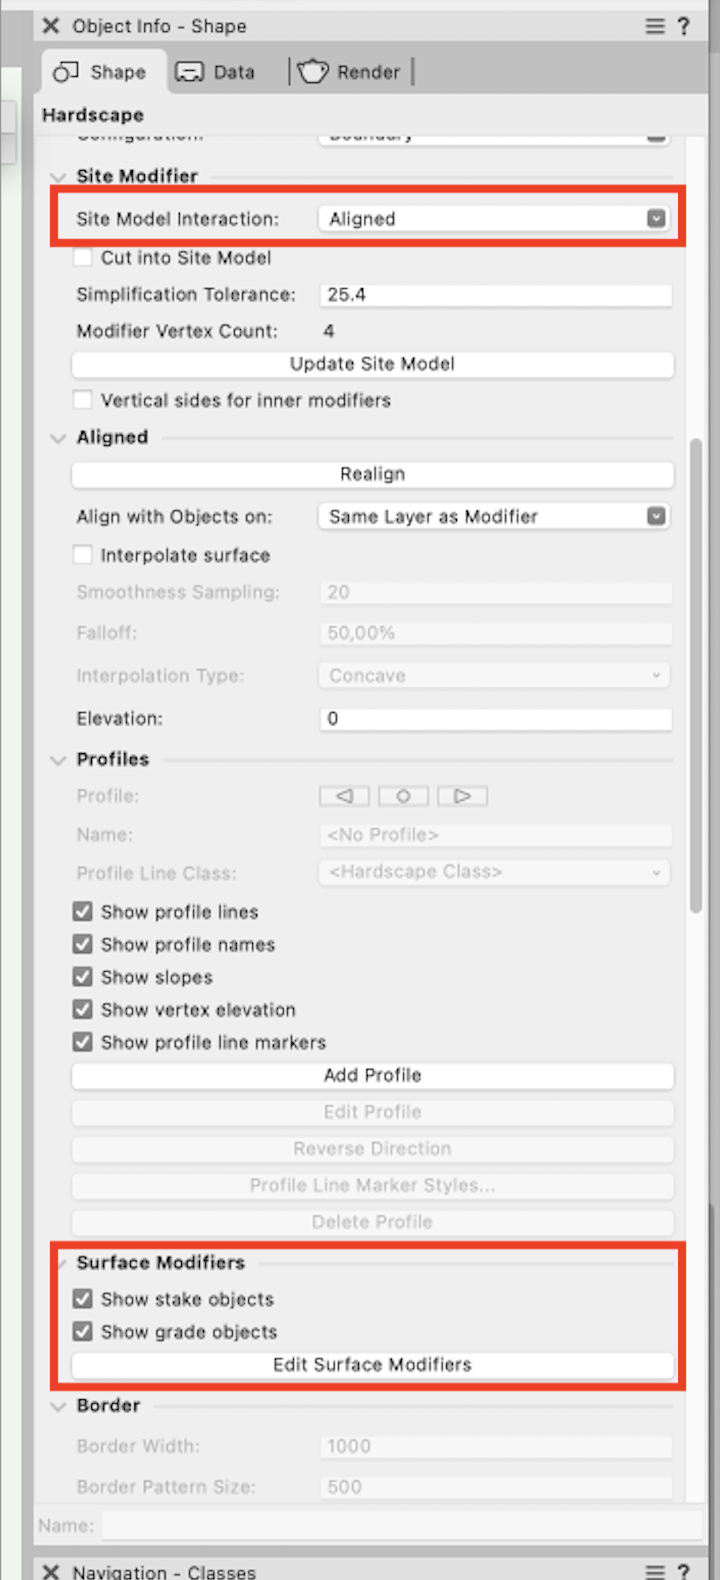Enable Cut into Site Model
This screenshot has height=1580, width=720.
[x=82, y=257]
